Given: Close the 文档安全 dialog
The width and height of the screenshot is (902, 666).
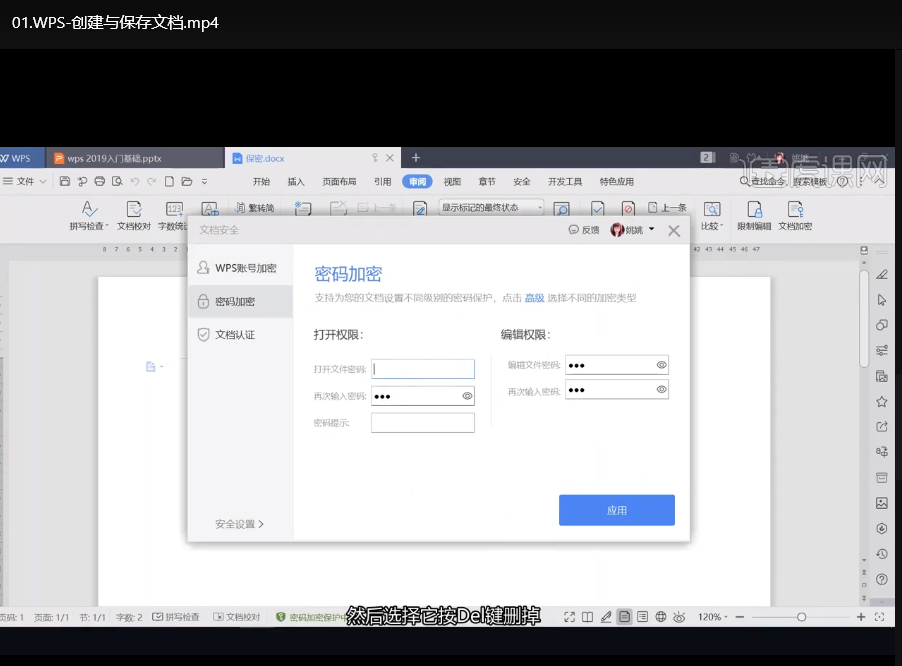Looking at the screenshot, I should (674, 231).
